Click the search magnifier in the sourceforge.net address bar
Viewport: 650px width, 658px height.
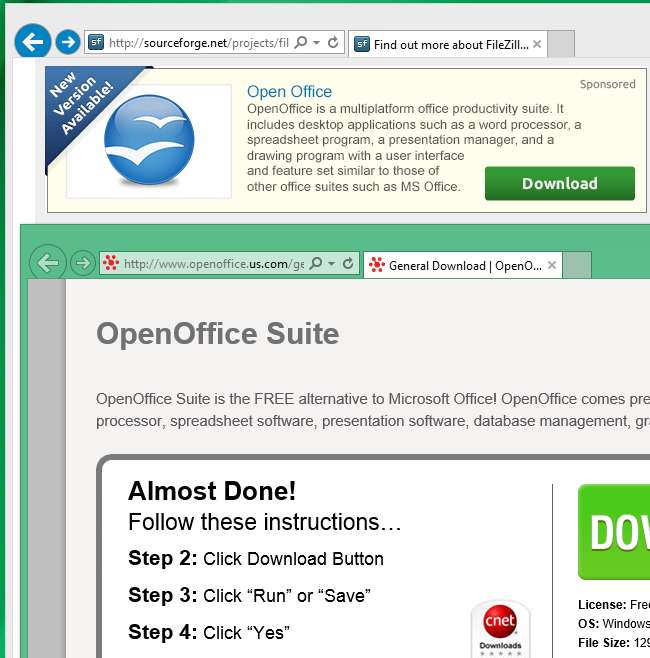301,42
